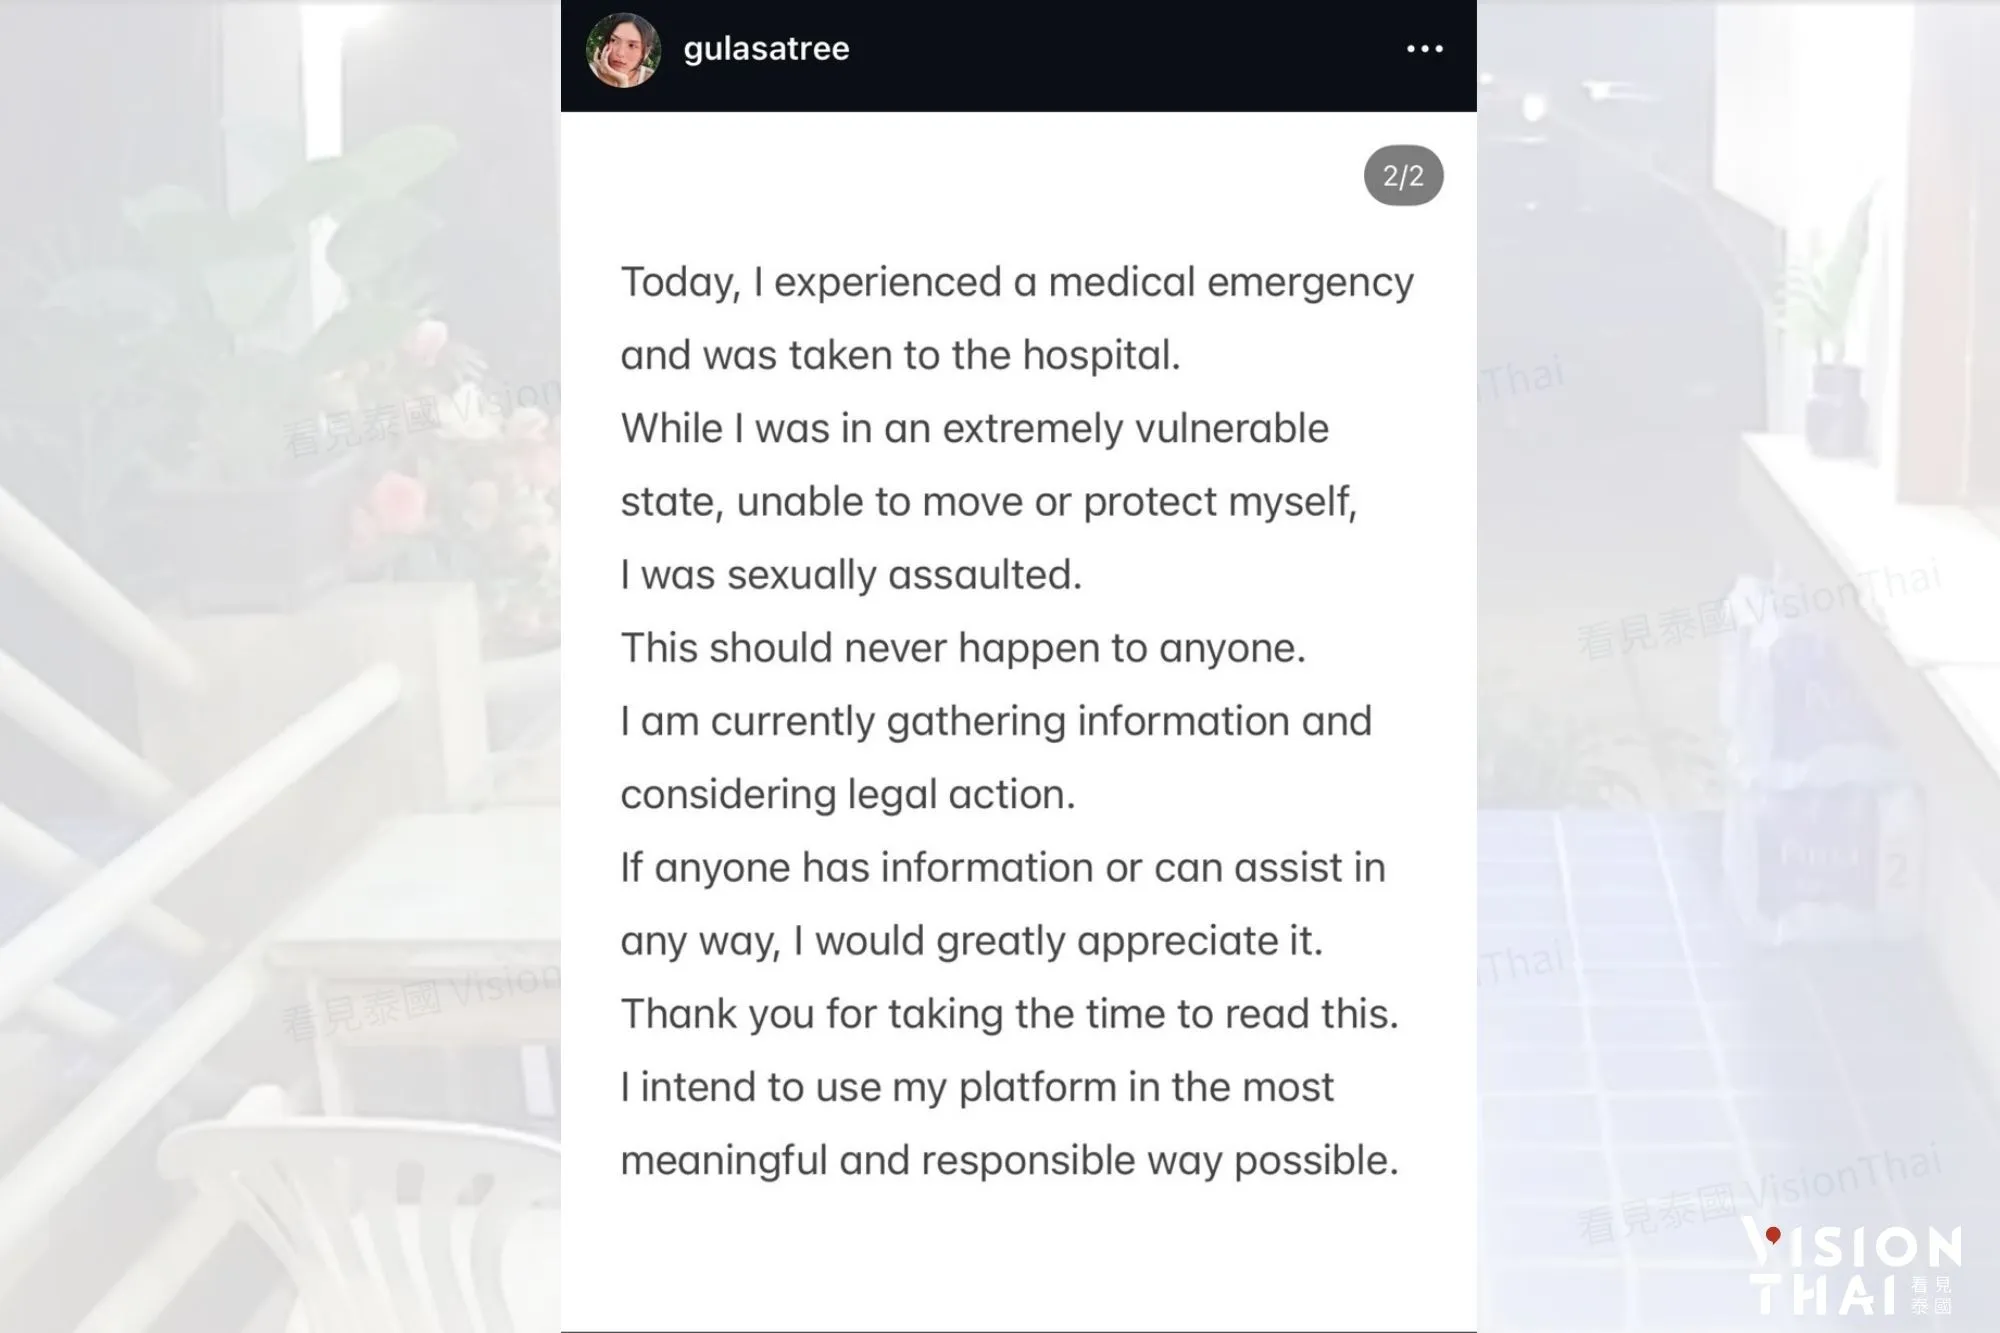Click the 2/2 slide counter badge
The height and width of the screenshot is (1333, 2000).
point(1403,176)
